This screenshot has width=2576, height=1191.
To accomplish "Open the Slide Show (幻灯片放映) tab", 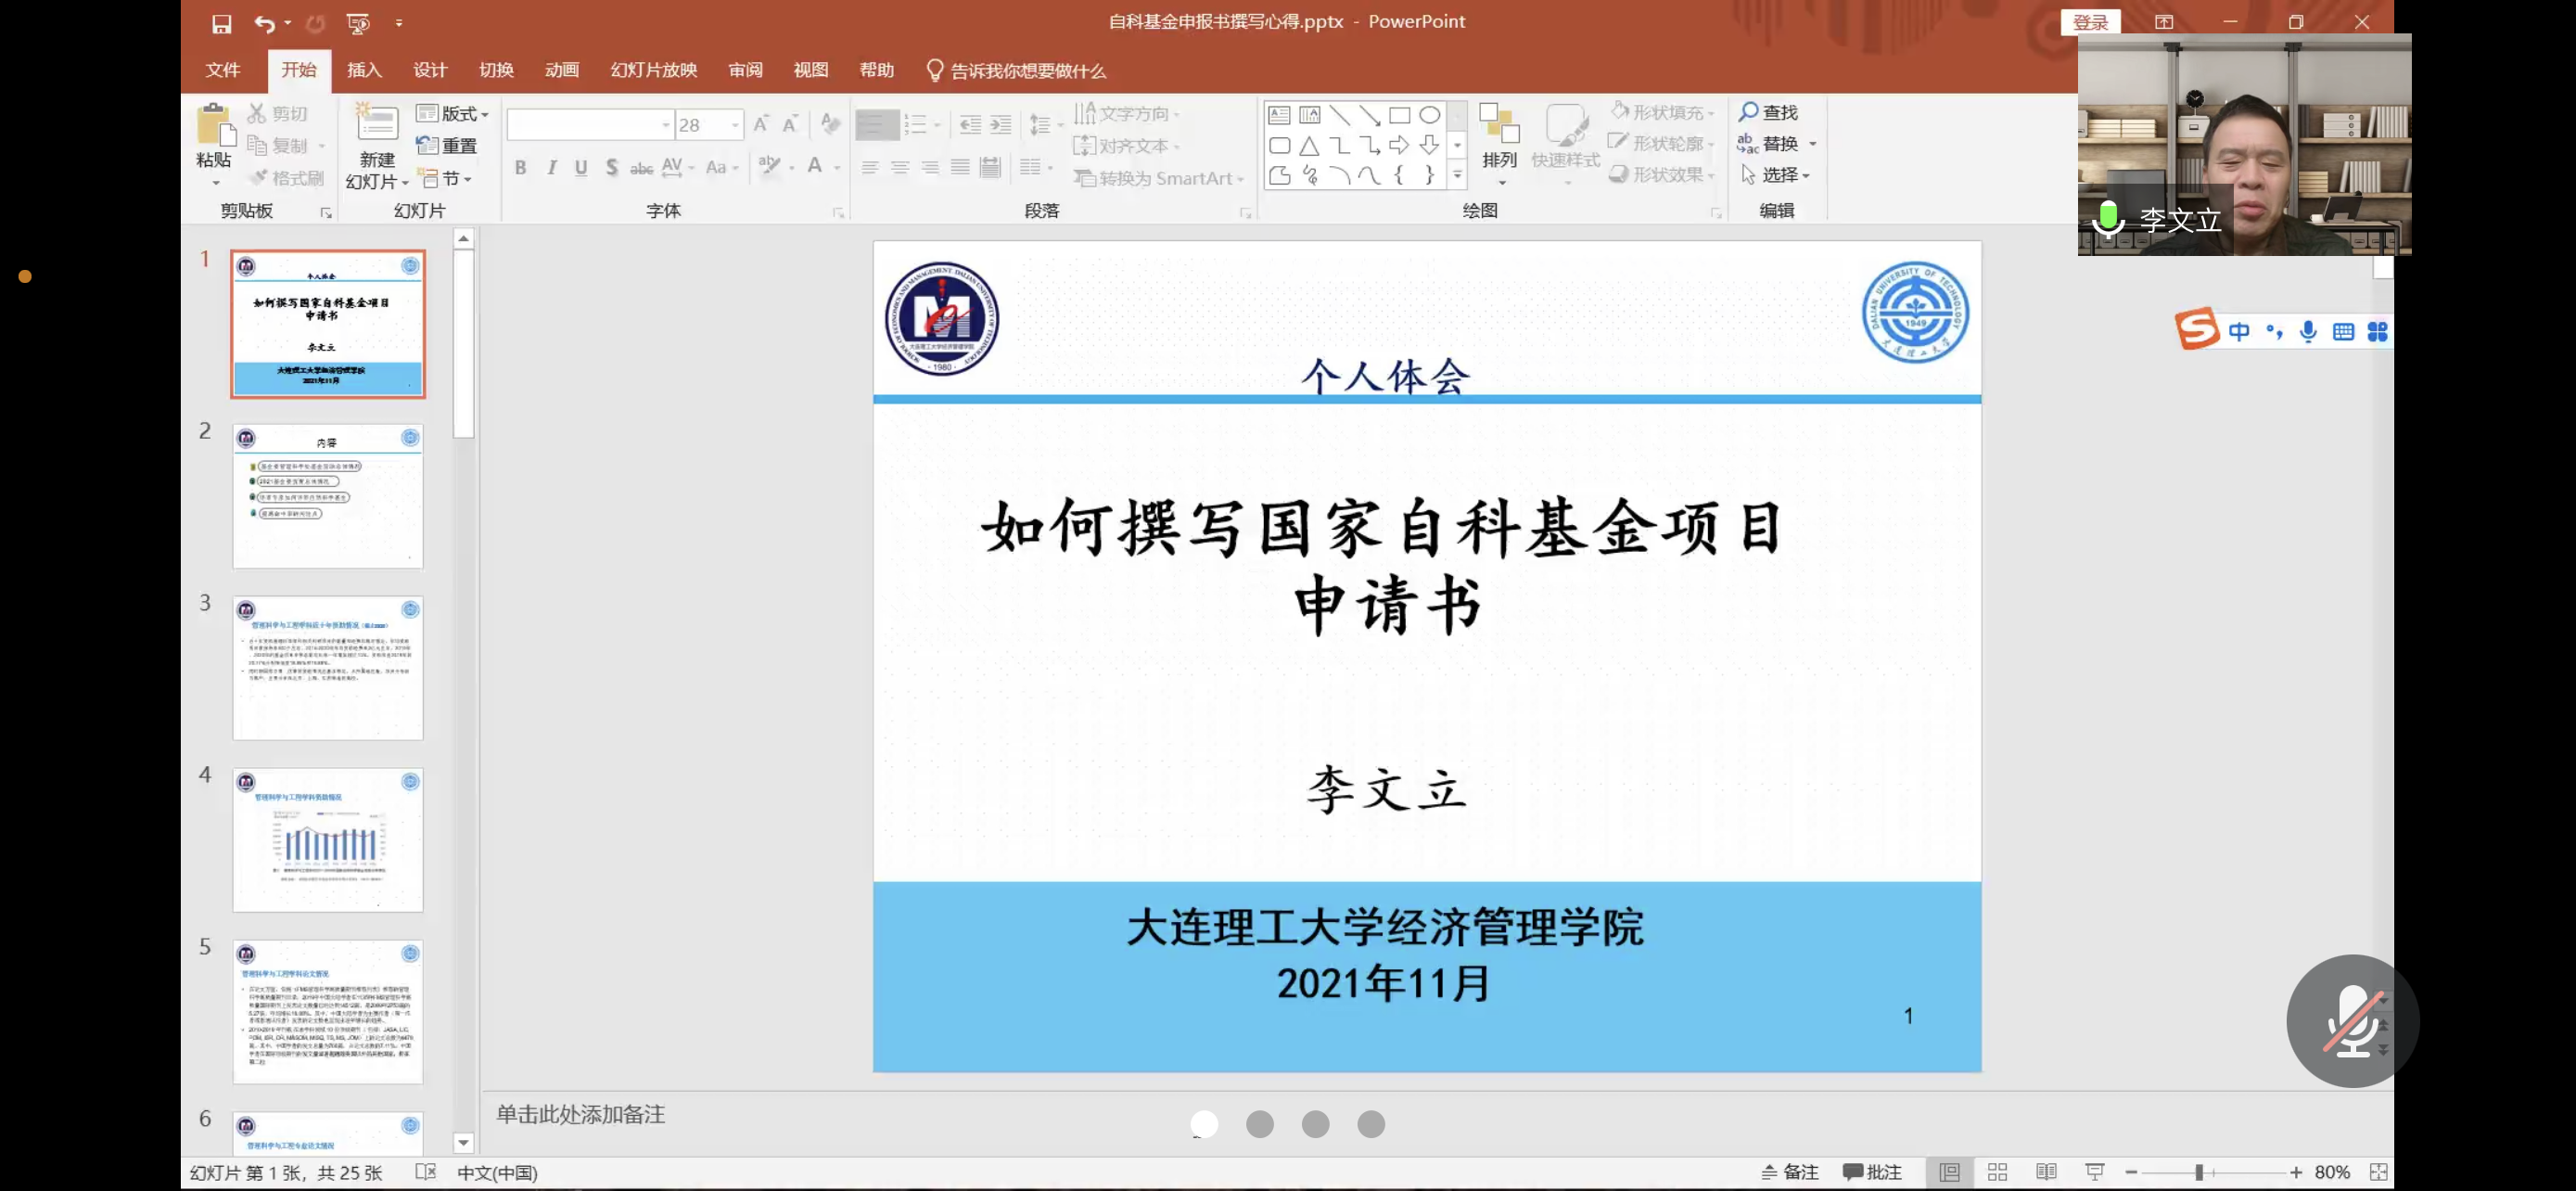I will coord(653,70).
